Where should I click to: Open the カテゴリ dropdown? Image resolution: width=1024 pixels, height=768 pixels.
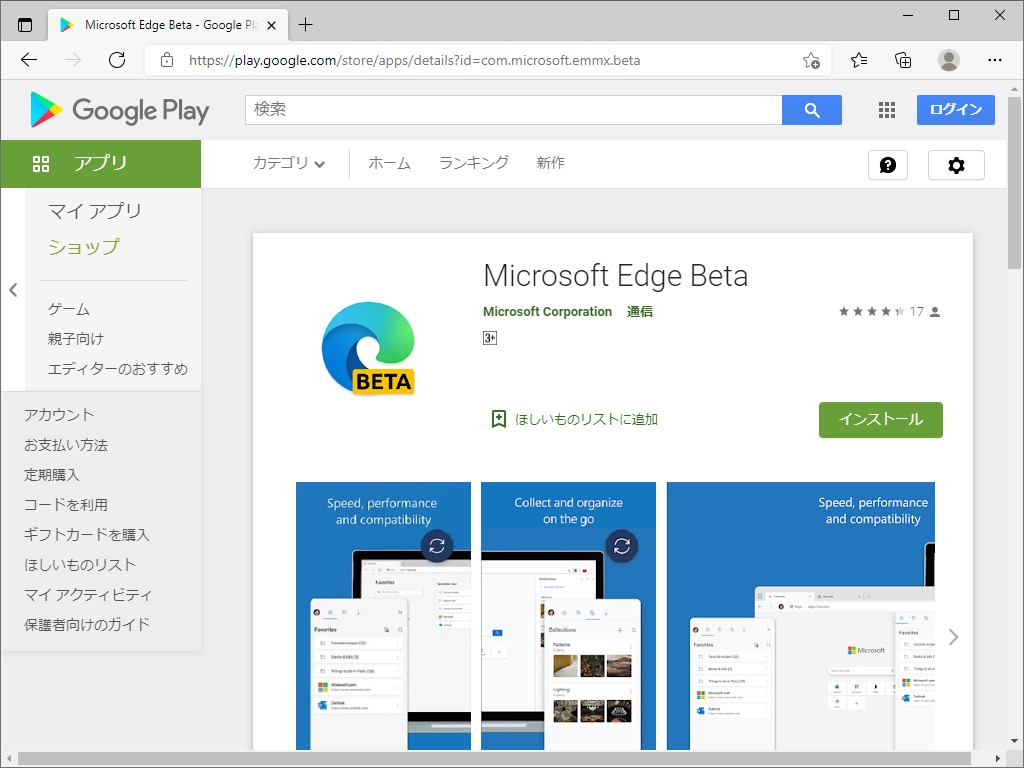(x=289, y=164)
